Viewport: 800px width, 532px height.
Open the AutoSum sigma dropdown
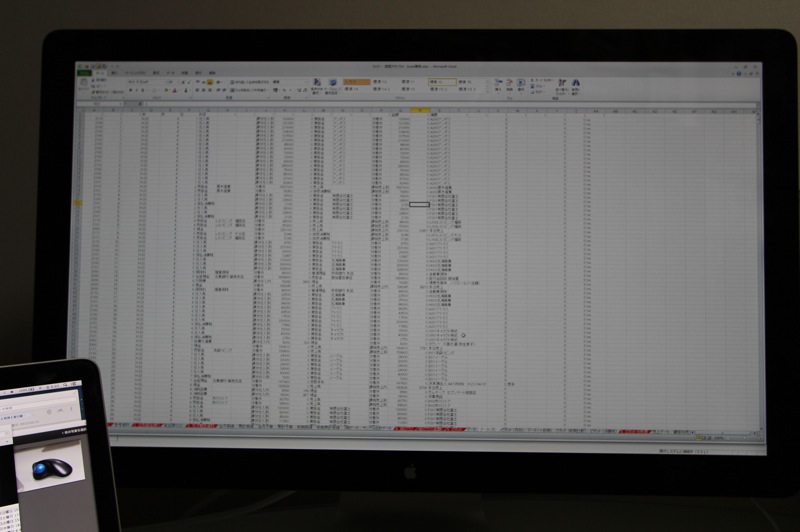[x=542, y=80]
